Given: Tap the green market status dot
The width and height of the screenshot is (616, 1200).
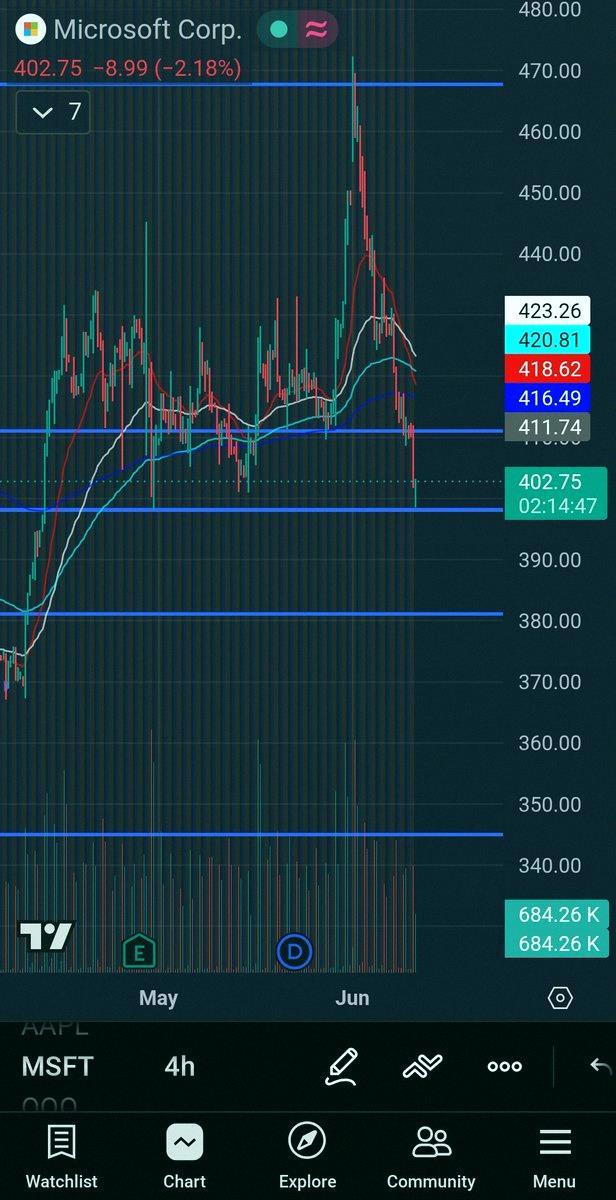Looking at the screenshot, I should pyautogui.click(x=279, y=30).
